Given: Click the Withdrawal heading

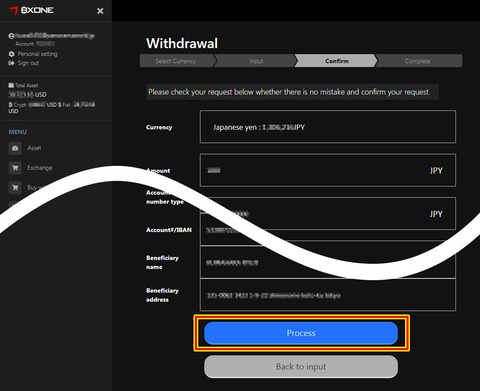Looking at the screenshot, I should (182, 43).
